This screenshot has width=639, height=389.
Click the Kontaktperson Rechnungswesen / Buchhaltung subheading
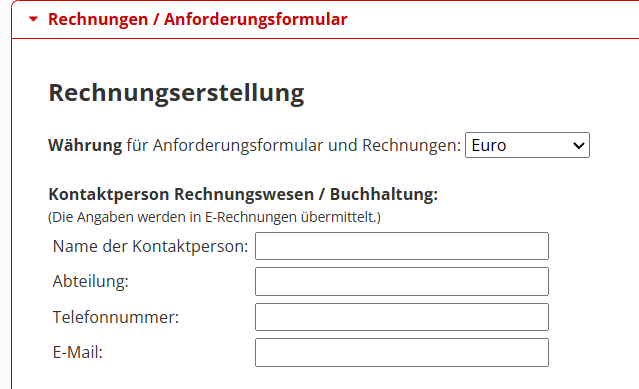coord(243,194)
